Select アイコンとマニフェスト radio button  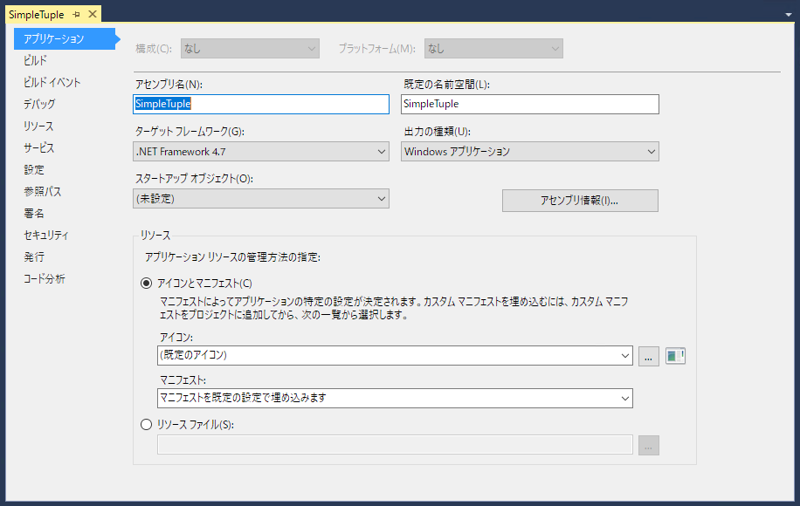pyautogui.click(x=146, y=283)
